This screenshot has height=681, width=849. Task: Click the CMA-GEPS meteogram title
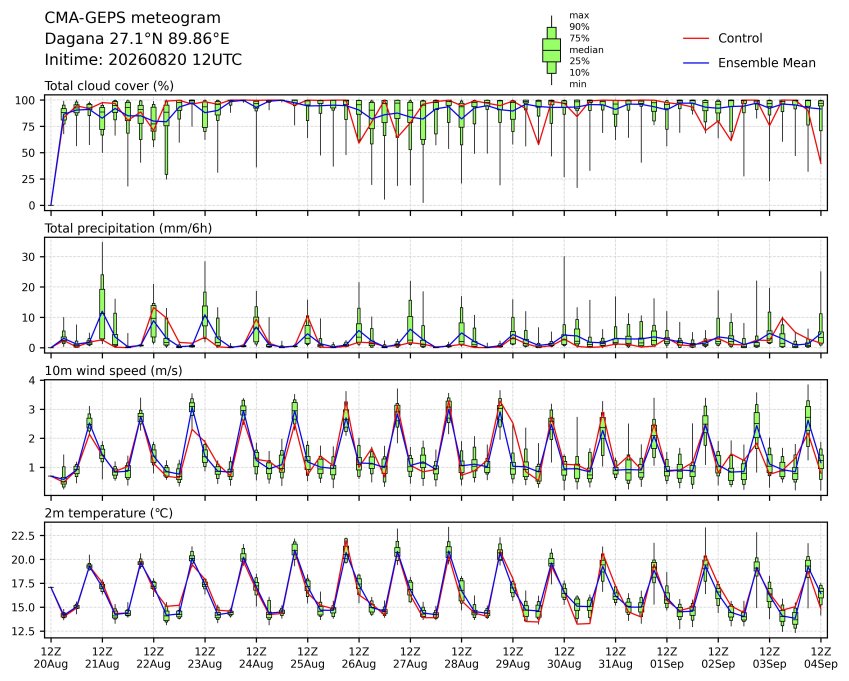tap(133, 18)
